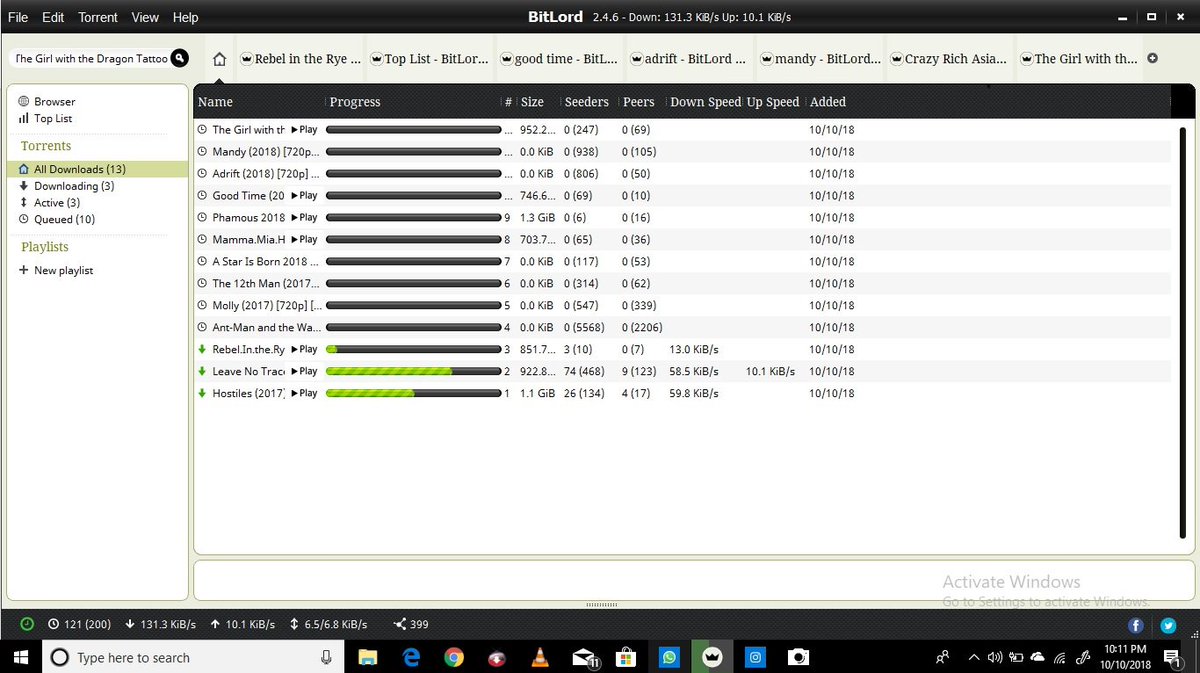This screenshot has width=1200, height=673.
Task: Add a new tab with plus icon
Action: [x=1152, y=59]
